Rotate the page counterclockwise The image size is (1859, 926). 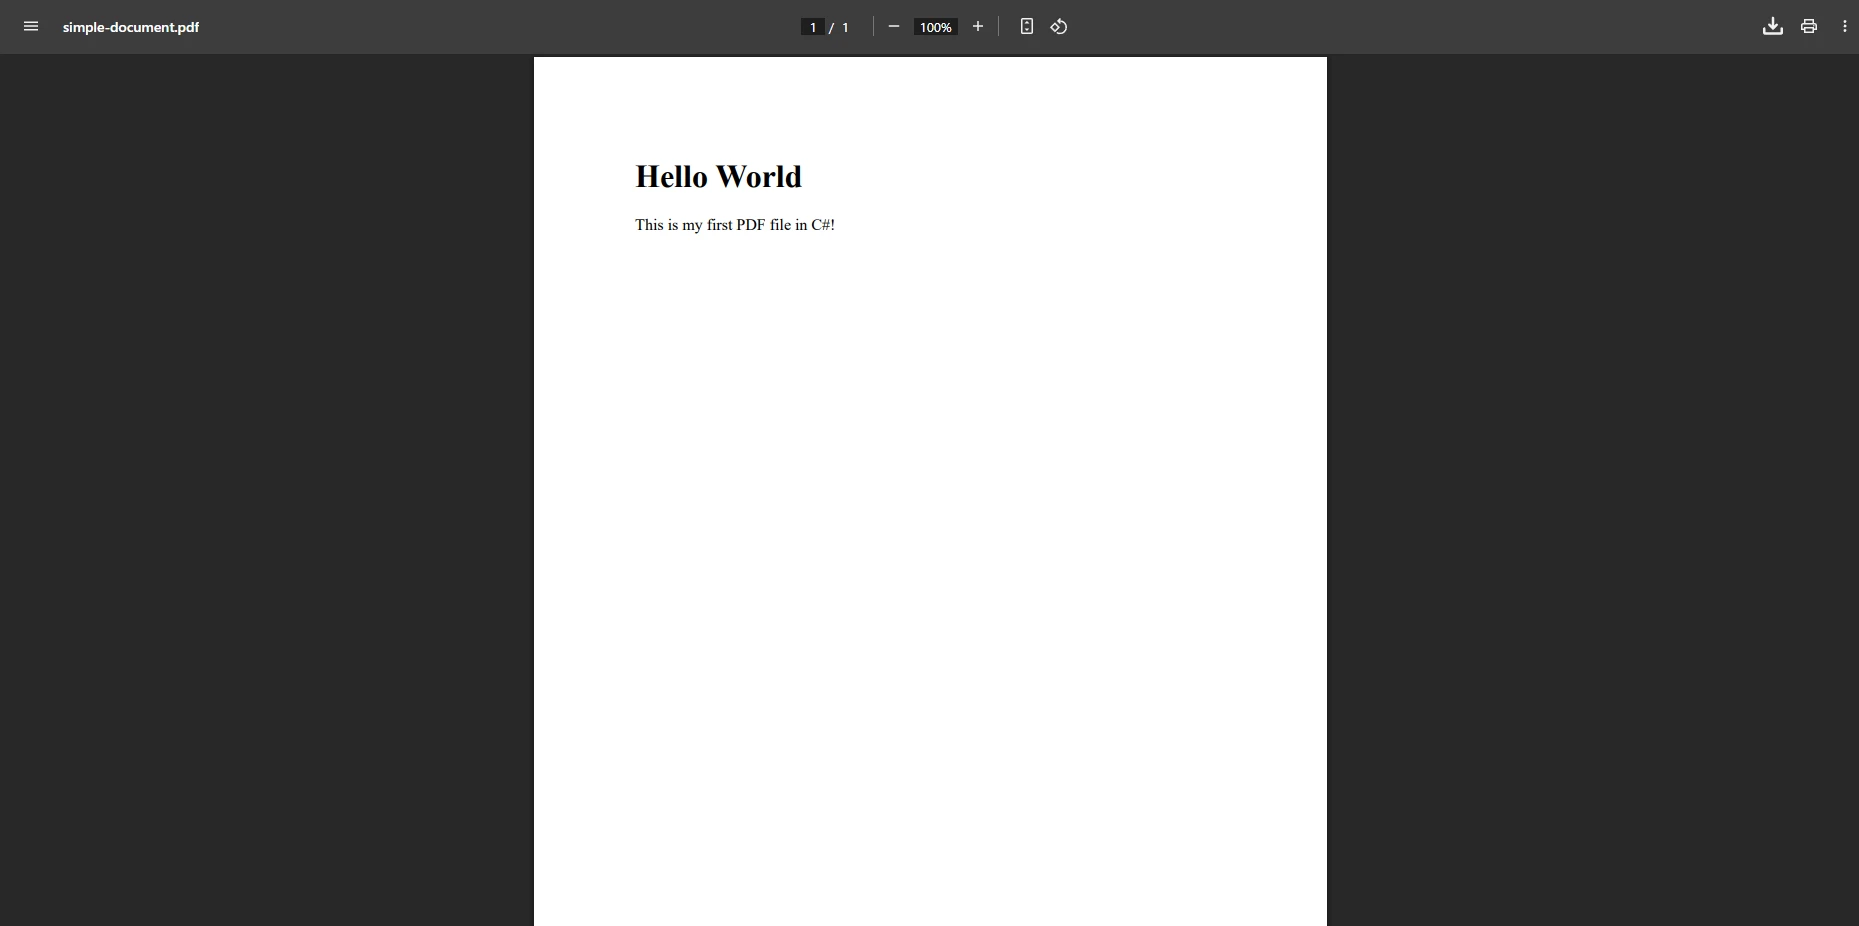click(x=1060, y=27)
